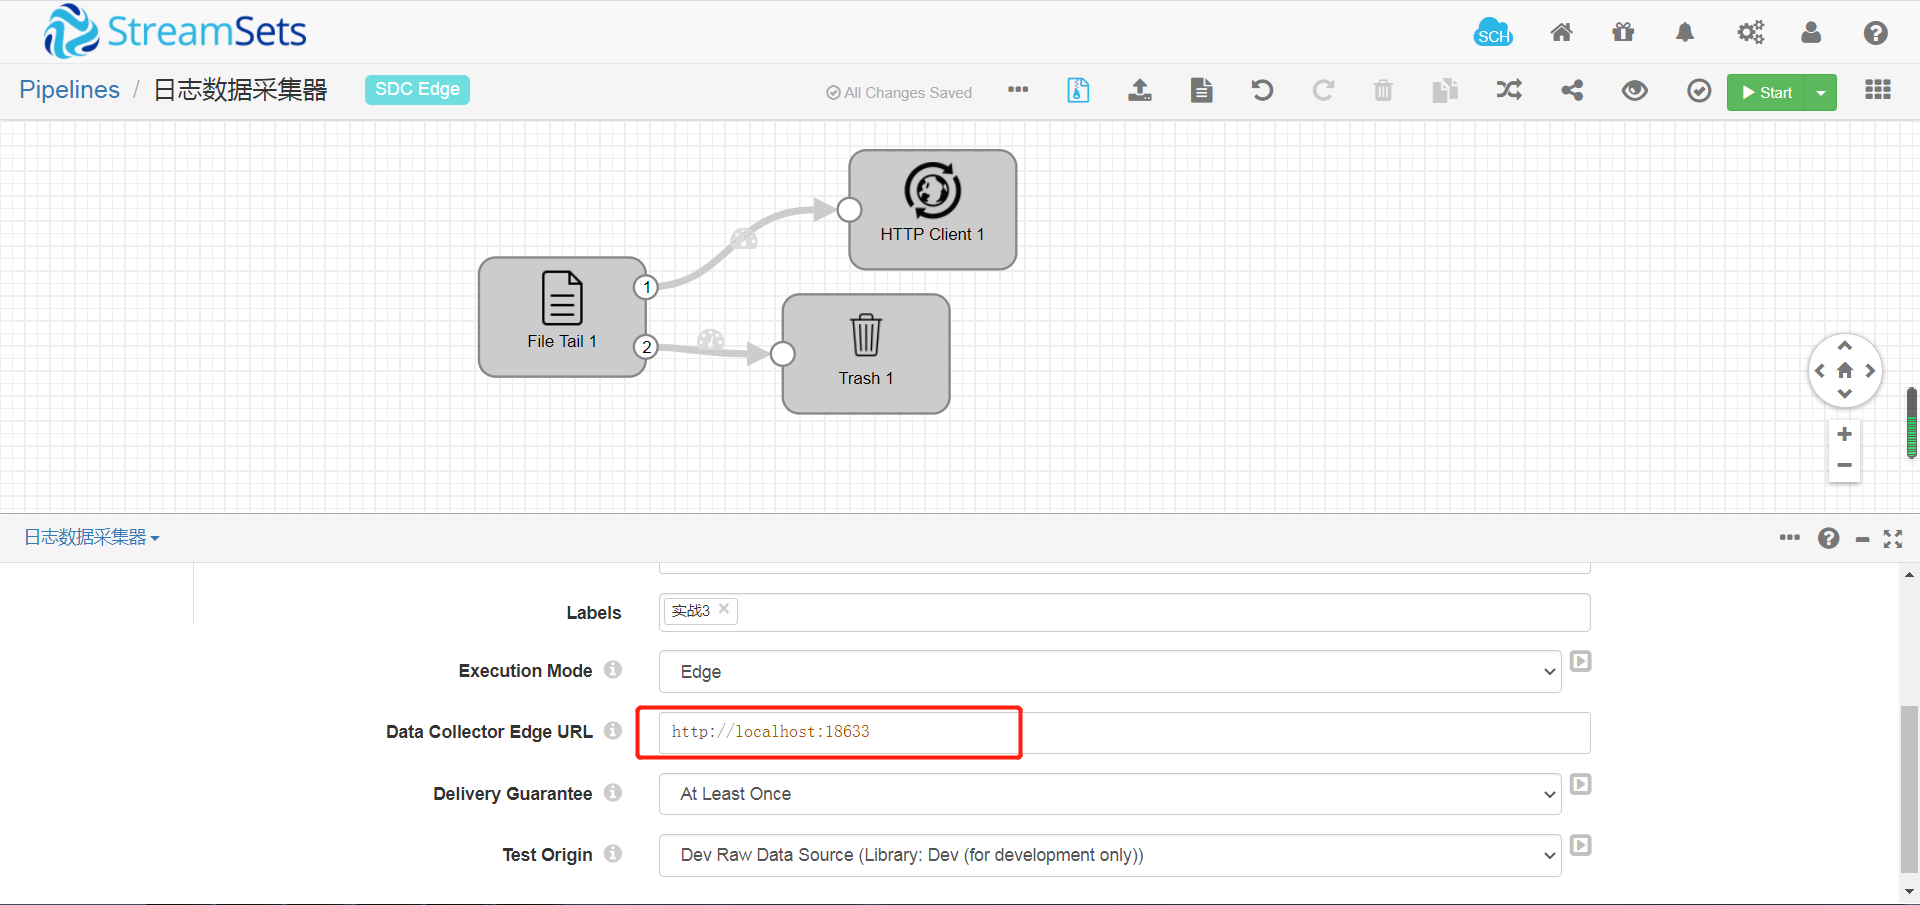1920x905 pixels.
Task: Delete selected stage with trash icon
Action: coord(1383,91)
